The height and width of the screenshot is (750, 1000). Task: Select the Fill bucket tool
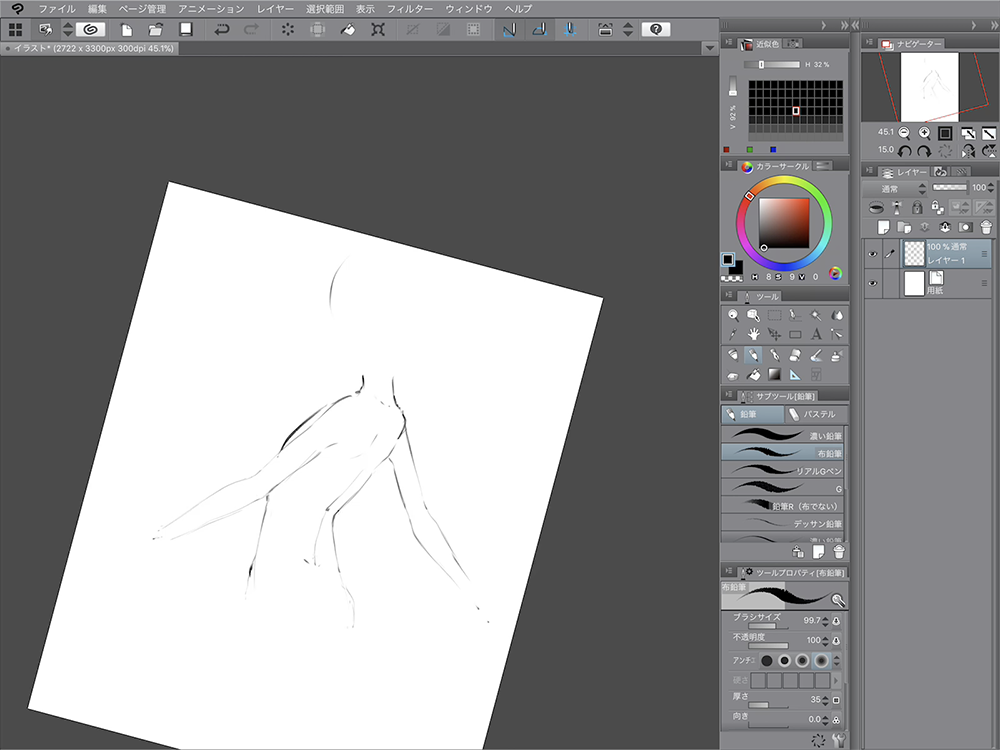pos(753,374)
